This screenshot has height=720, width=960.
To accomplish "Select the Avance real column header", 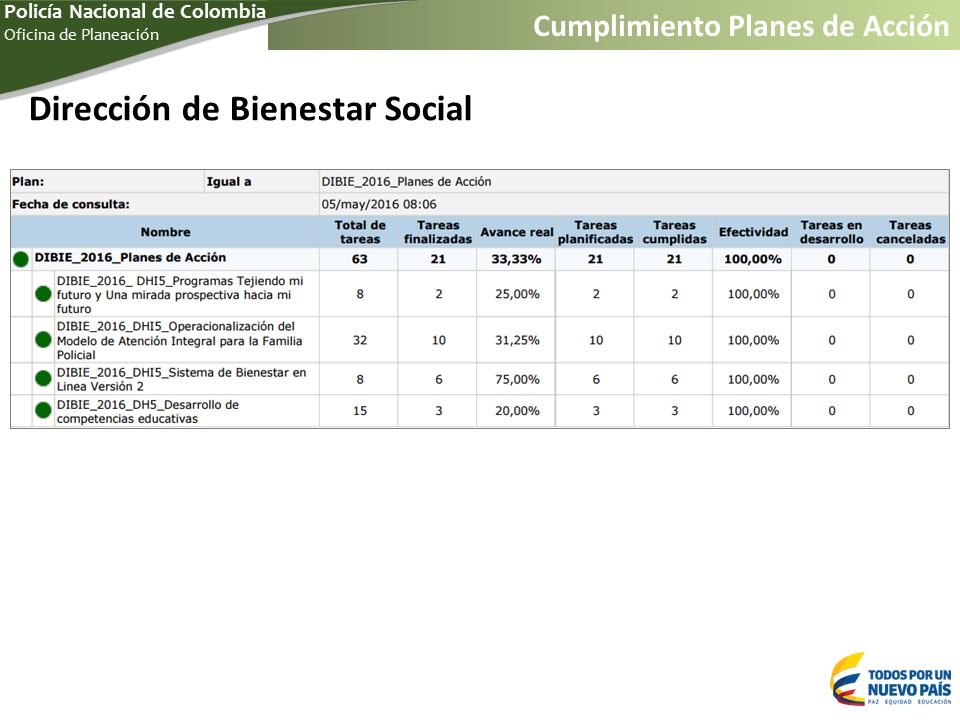I will coord(516,232).
